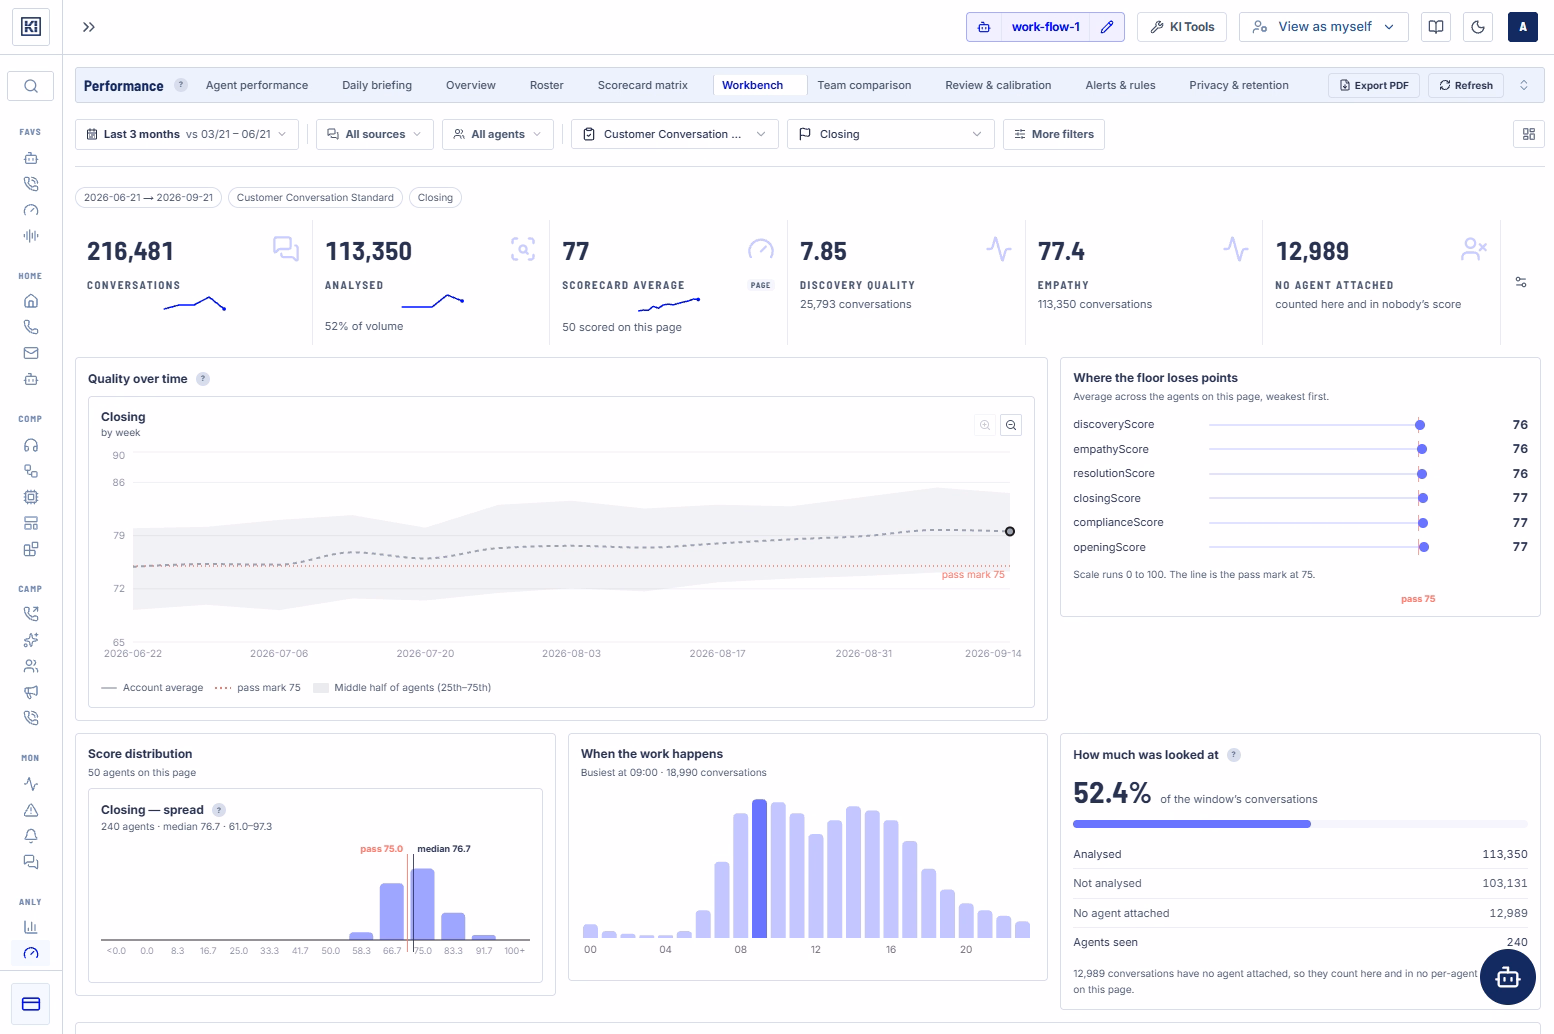Click the Refresh button

pyautogui.click(x=1466, y=85)
